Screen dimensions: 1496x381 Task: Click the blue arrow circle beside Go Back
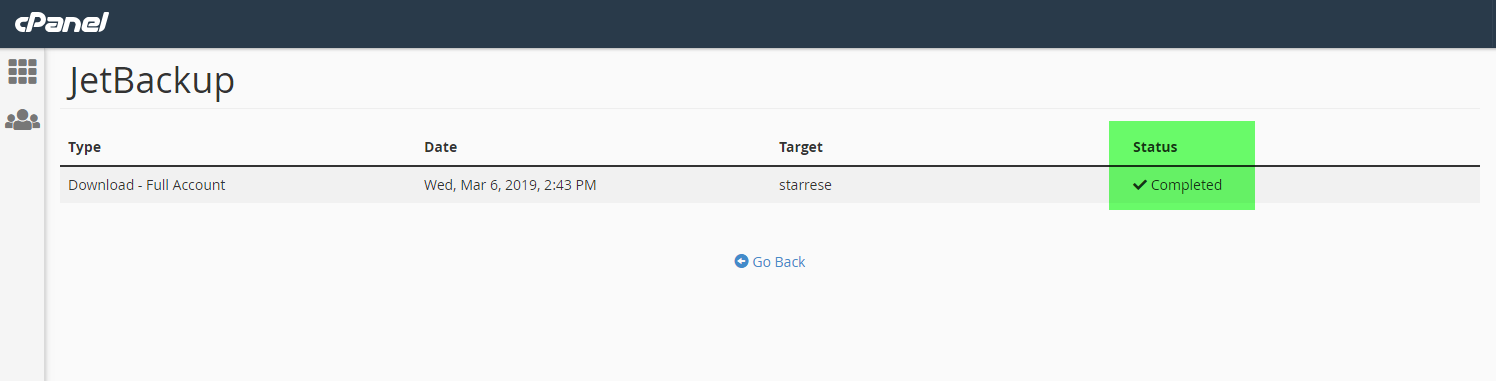[x=741, y=261]
